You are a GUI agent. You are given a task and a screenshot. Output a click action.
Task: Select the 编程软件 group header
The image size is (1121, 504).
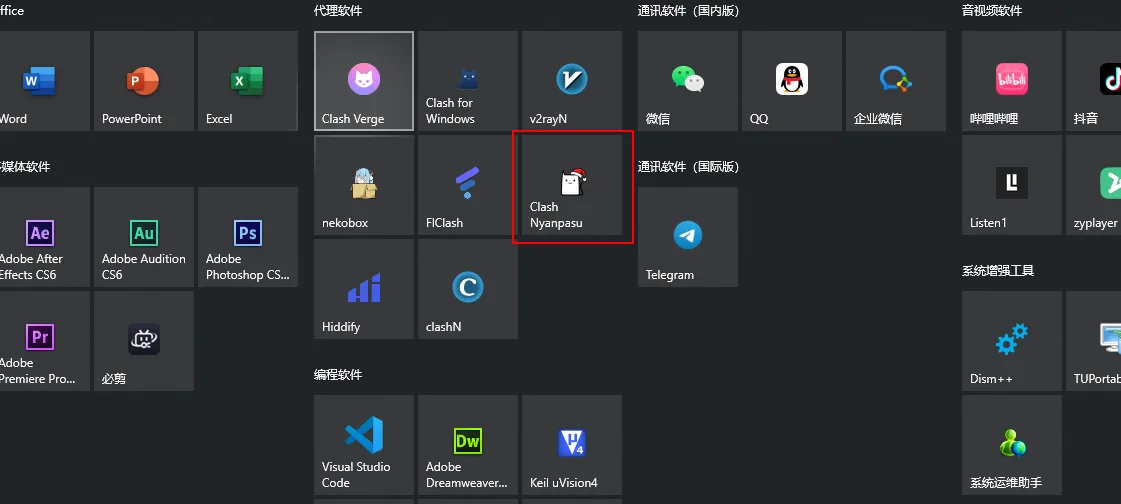337,375
